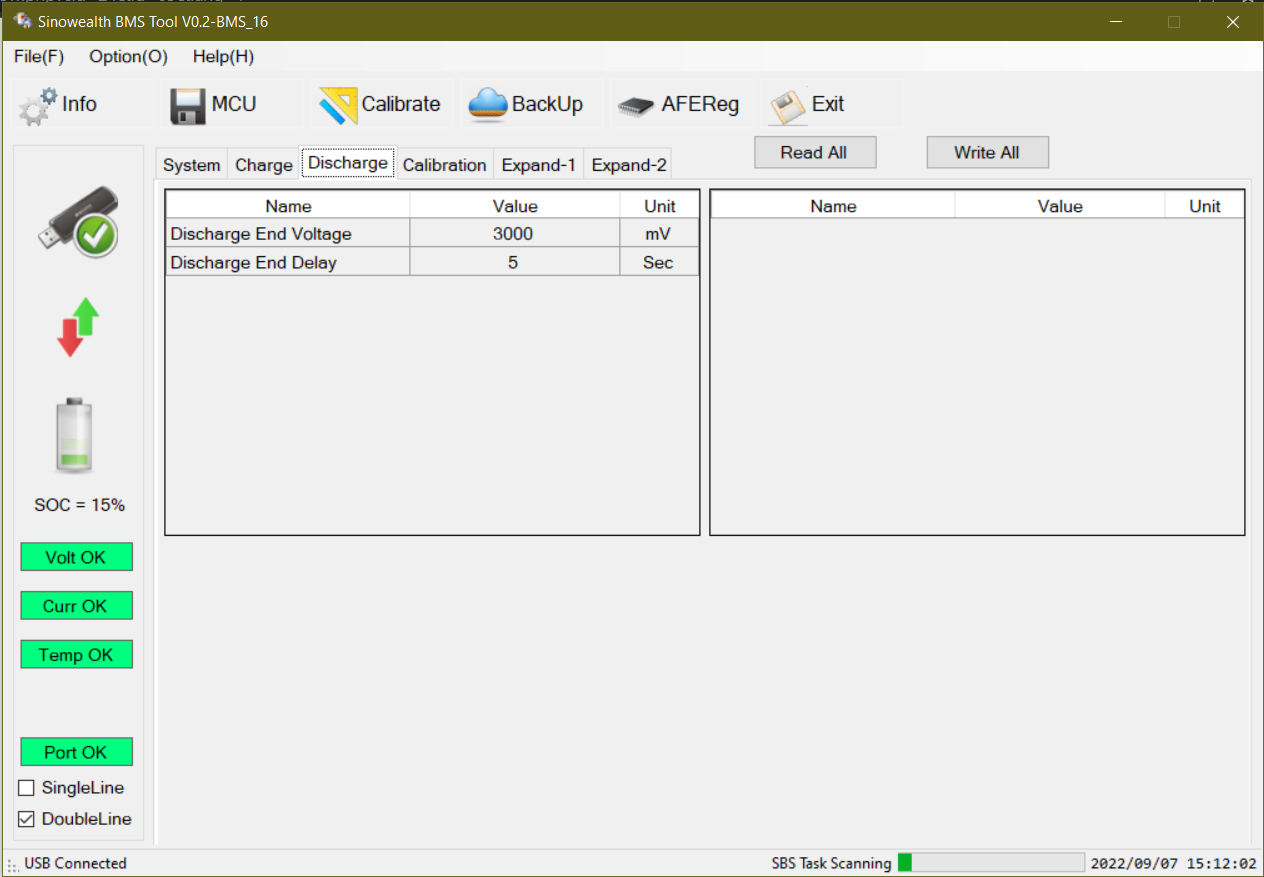Open the Option(O) menu
Screen dimensions: 1264x877
pyautogui.click(x=128, y=57)
